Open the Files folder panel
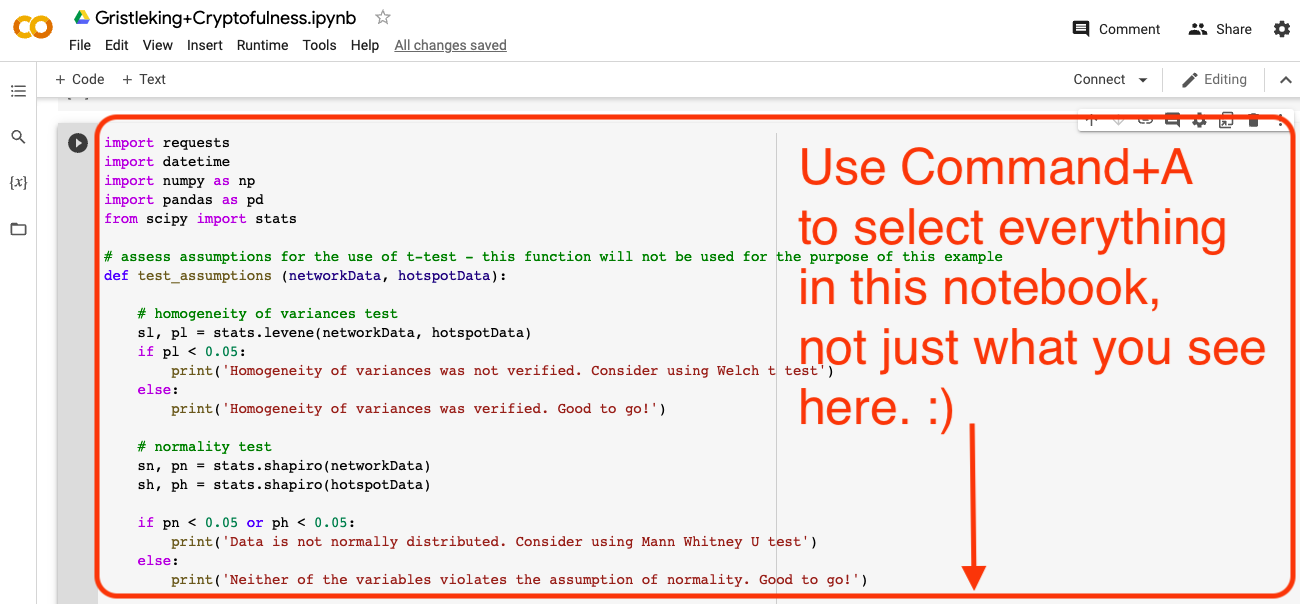 [18, 229]
